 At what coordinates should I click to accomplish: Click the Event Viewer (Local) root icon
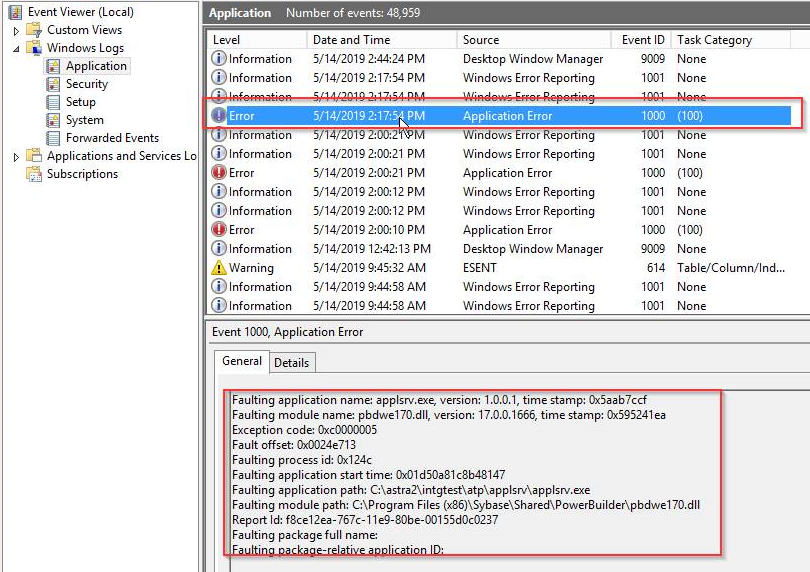pyautogui.click(x=15, y=12)
